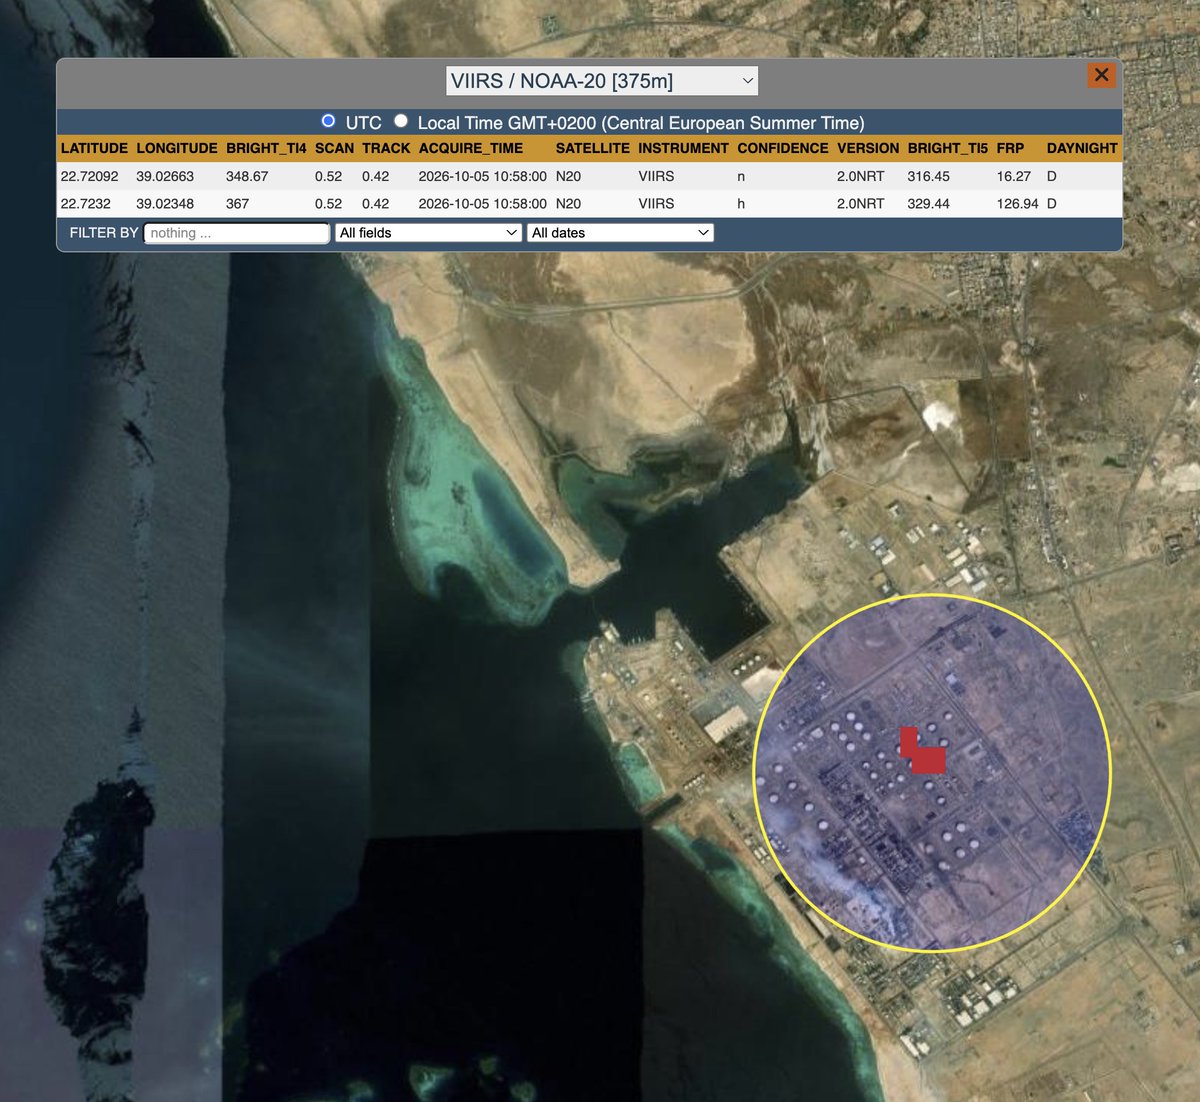The width and height of the screenshot is (1200, 1102).
Task: Select BRIGHT_TI5 value 316.45
Action: (x=928, y=176)
